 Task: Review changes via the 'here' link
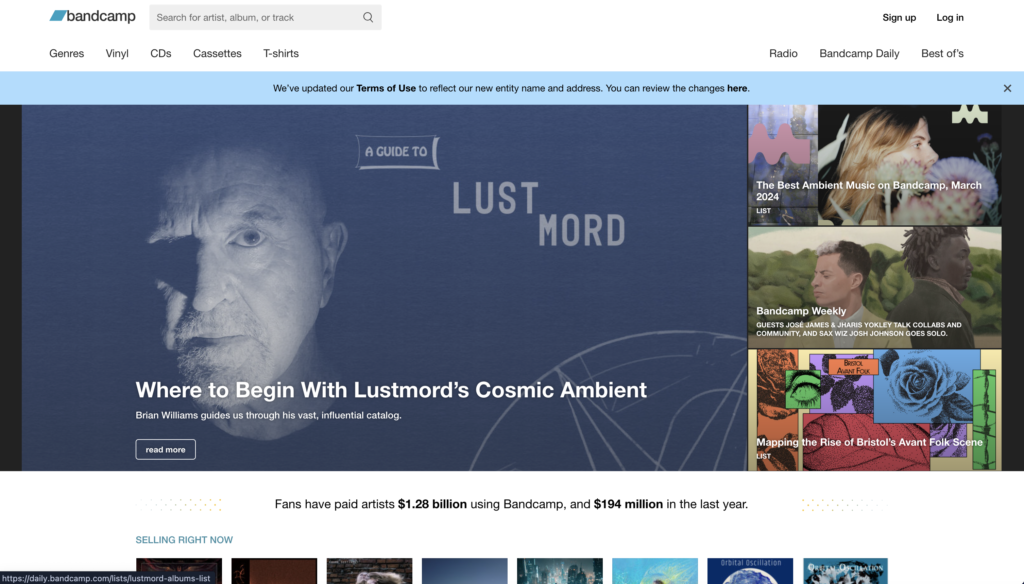(737, 88)
